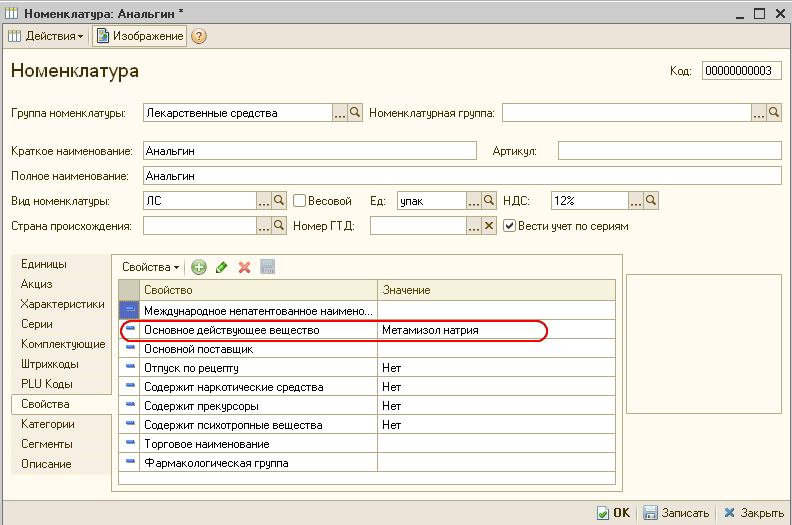This screenshot has height=525, width=792.
Task: Click the pencil edit property icon
Action: (221, 267)
